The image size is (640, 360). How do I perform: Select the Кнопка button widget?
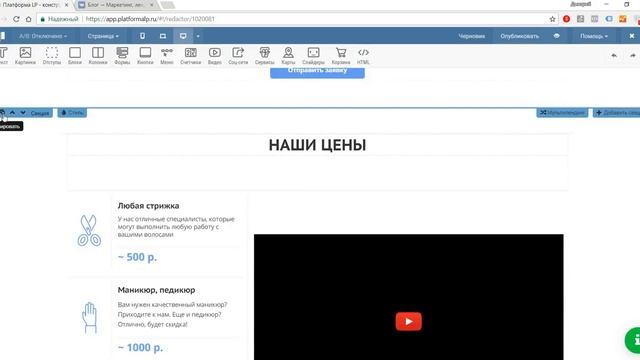pos(145,56)
